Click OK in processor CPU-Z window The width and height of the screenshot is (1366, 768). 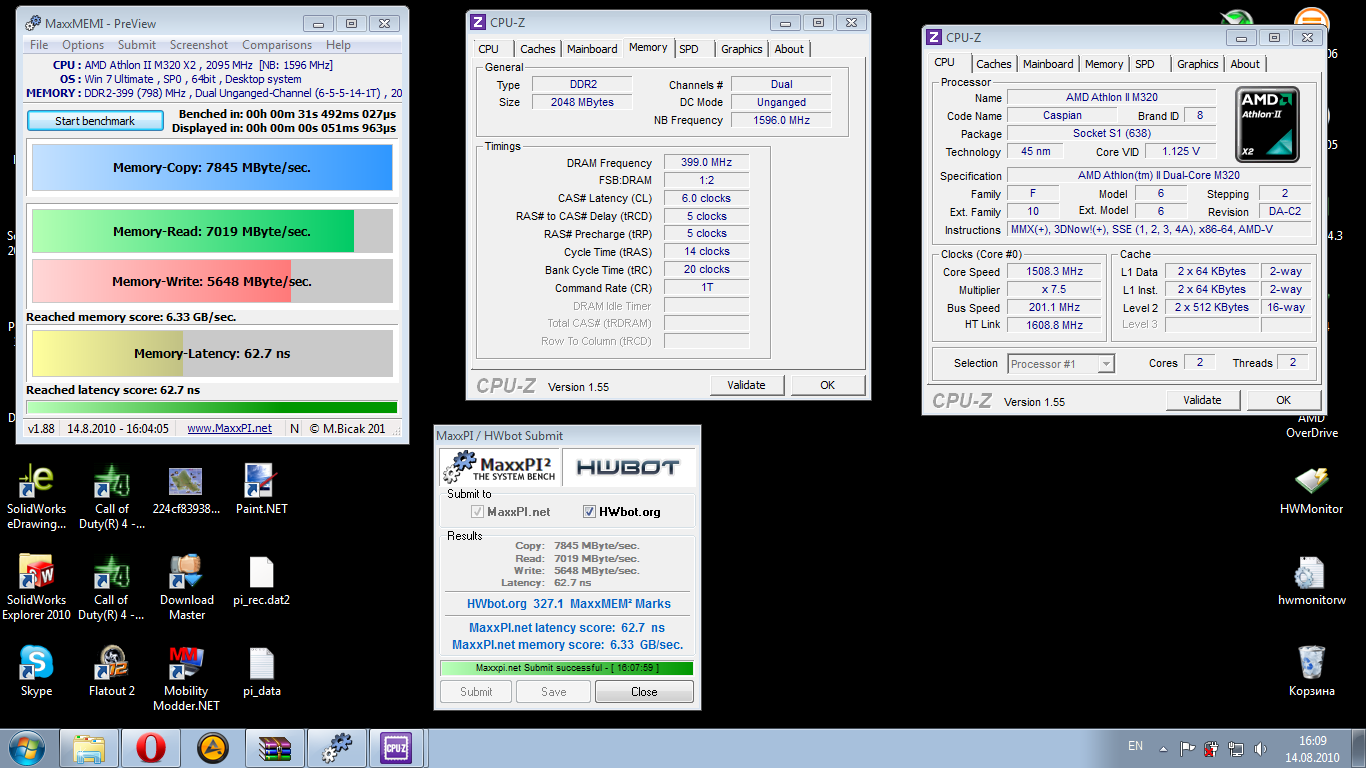point(1283,400)
